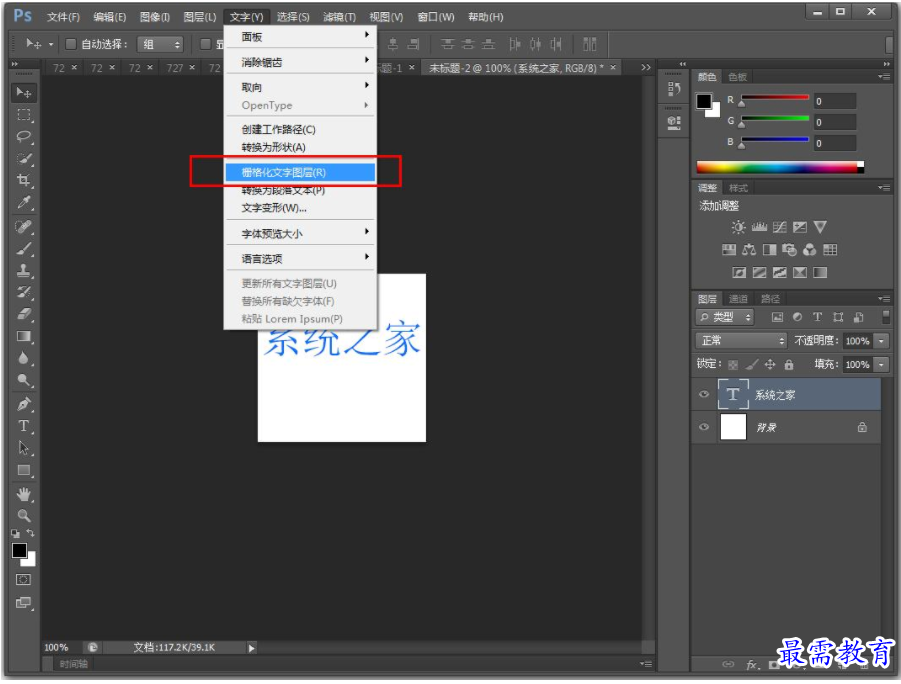This screenshot has width=901, height=684.
Task: Expand the 面板 submenu
Action: pyautogui.click(x=300, y=36)
